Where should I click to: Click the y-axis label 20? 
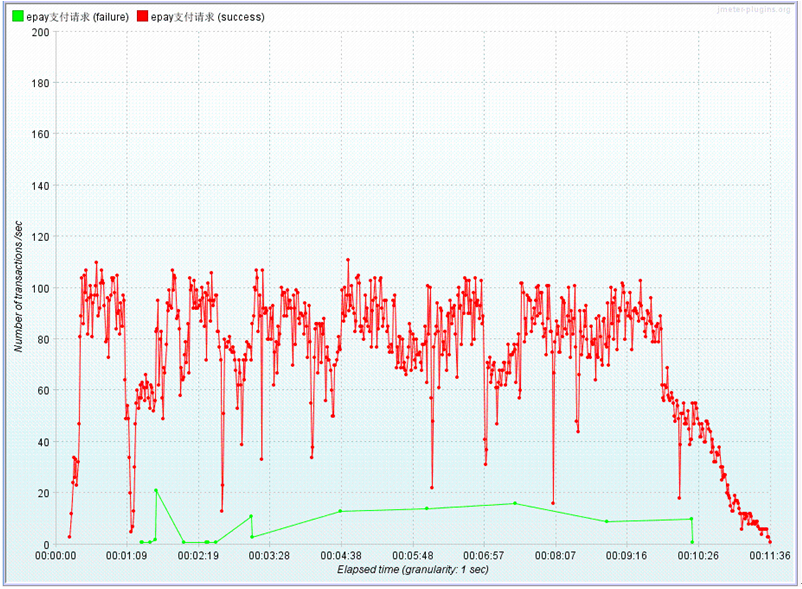tap(43, 493)
